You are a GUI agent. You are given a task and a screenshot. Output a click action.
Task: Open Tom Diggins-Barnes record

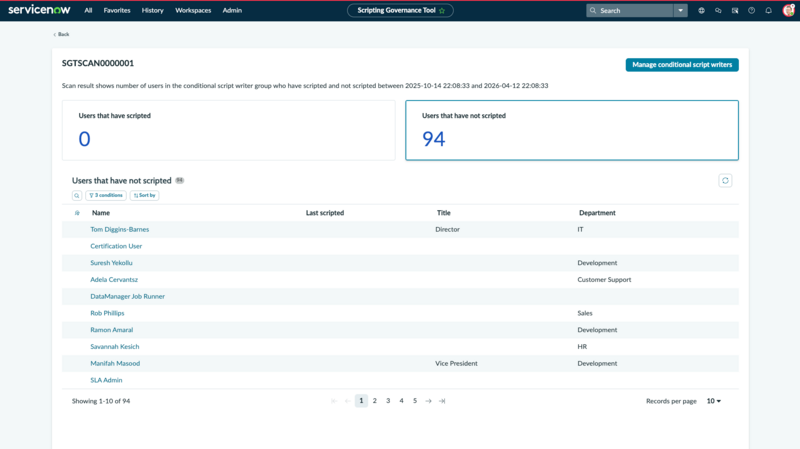[119, 230]
